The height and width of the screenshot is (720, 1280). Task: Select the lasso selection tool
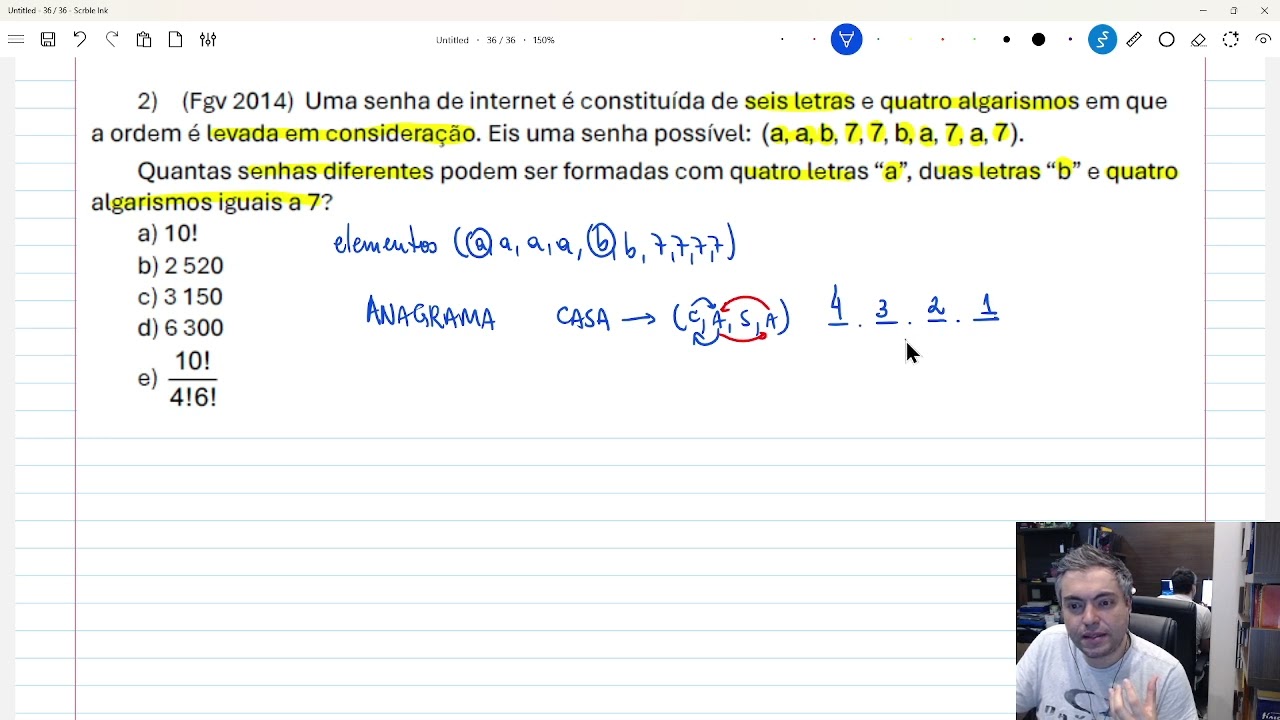(x=1230, y=40)
